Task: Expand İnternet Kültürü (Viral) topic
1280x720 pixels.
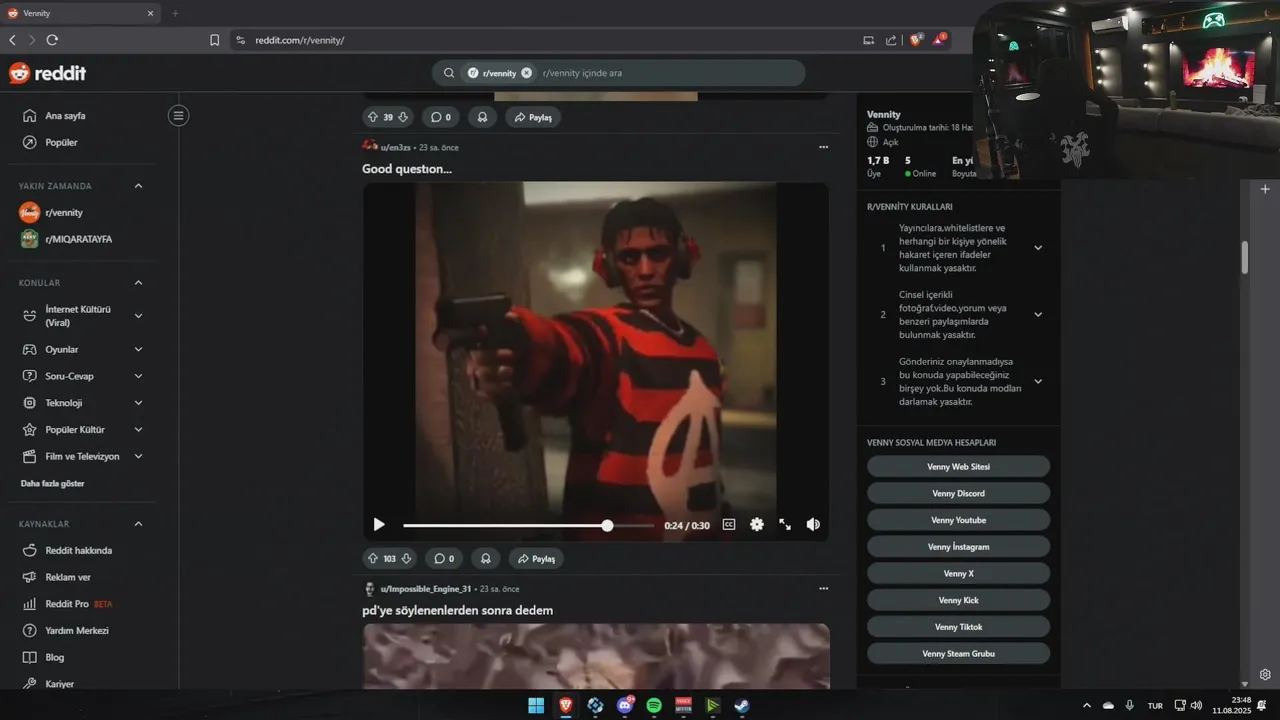Action: pos(138,316)
